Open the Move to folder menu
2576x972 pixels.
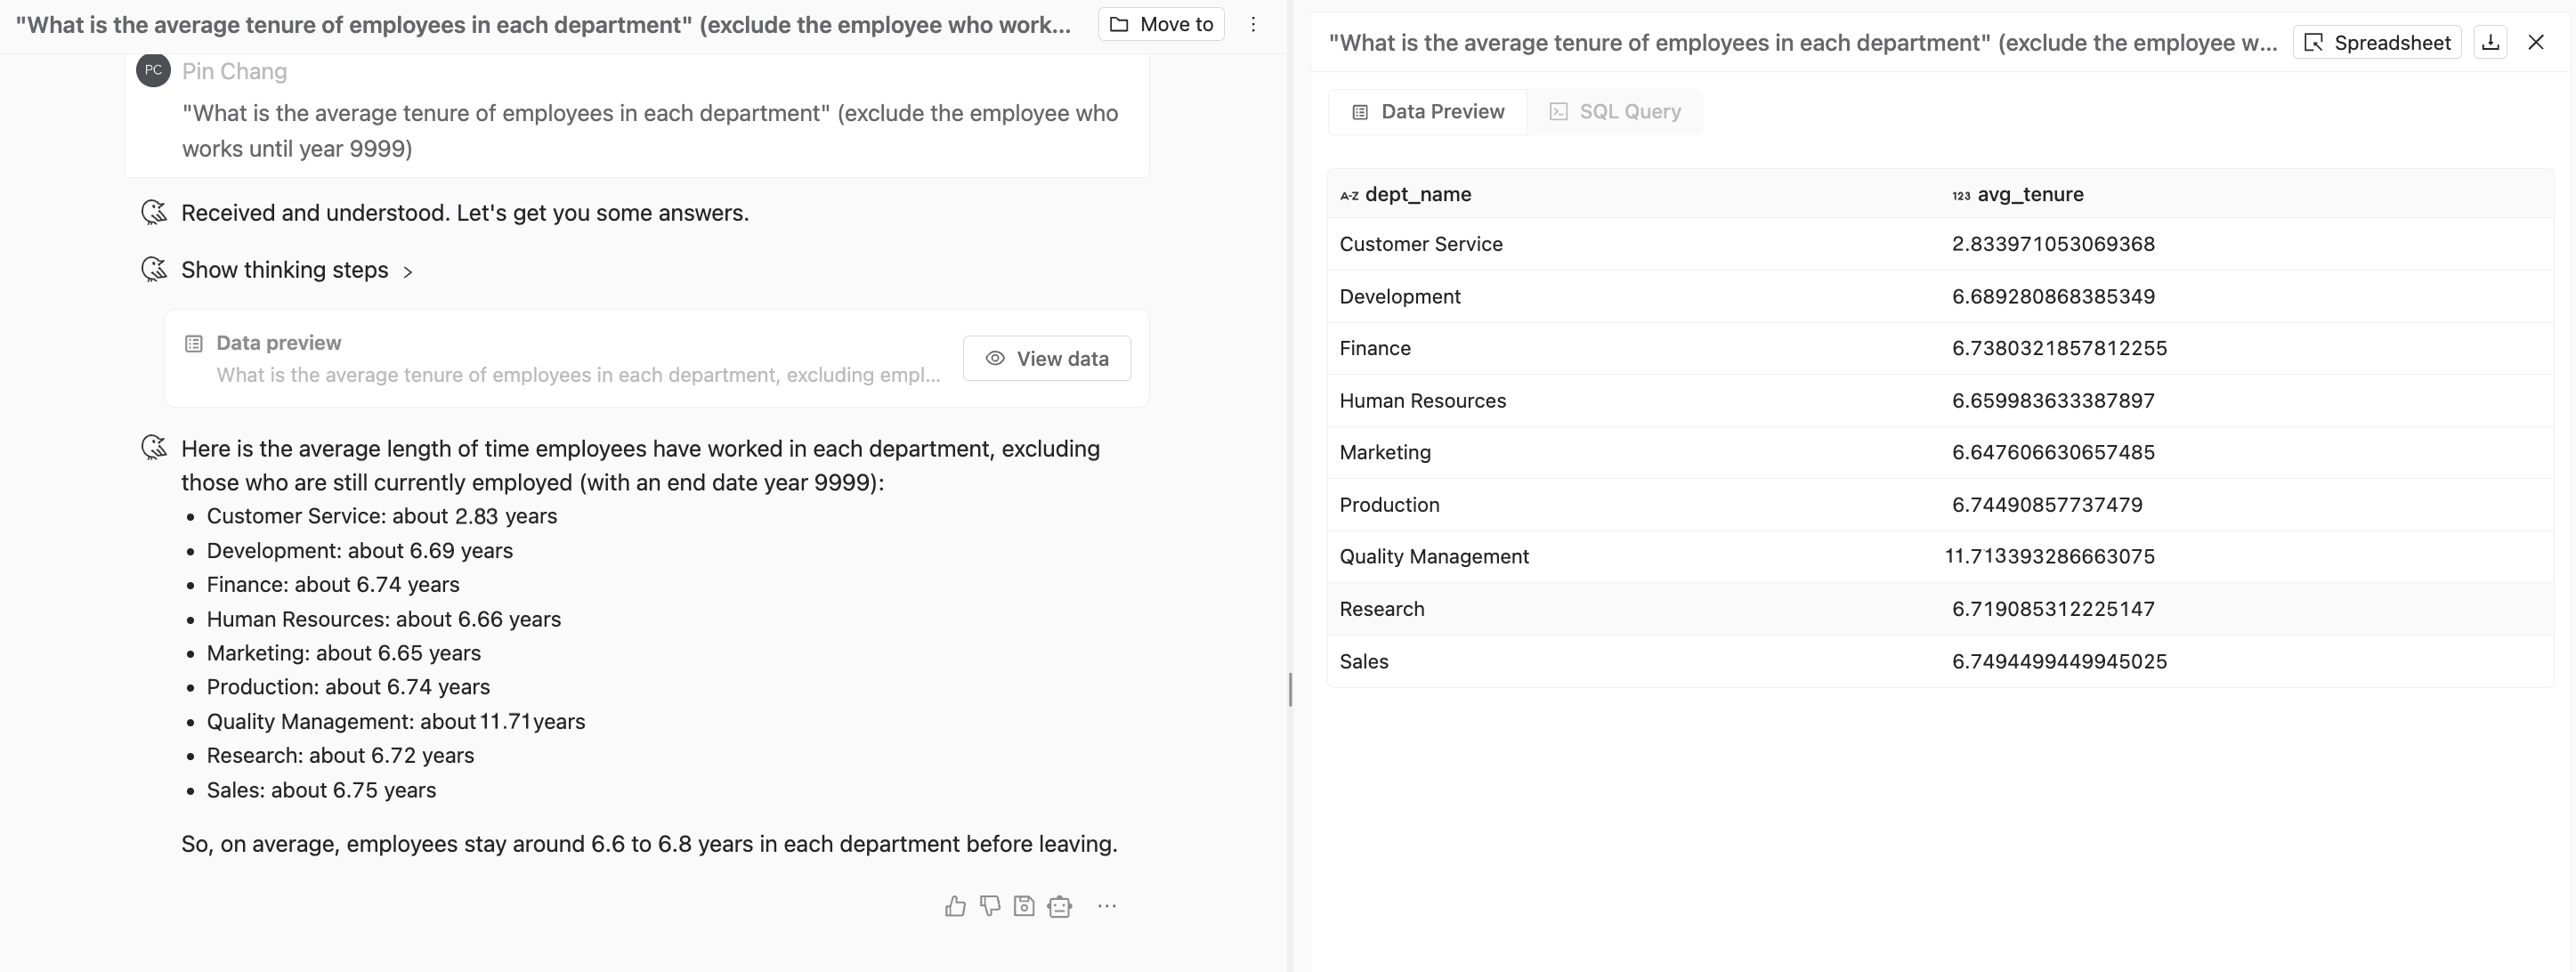(x=1161, y=25)
